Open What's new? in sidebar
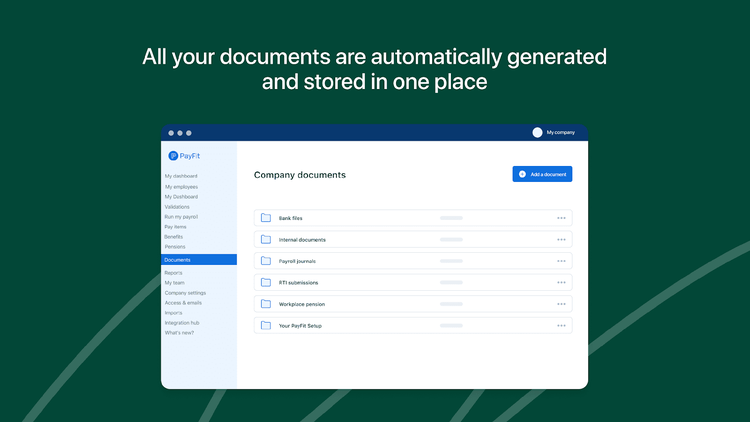This screenshot has height=422, width=750. click(x=179, y=333)
